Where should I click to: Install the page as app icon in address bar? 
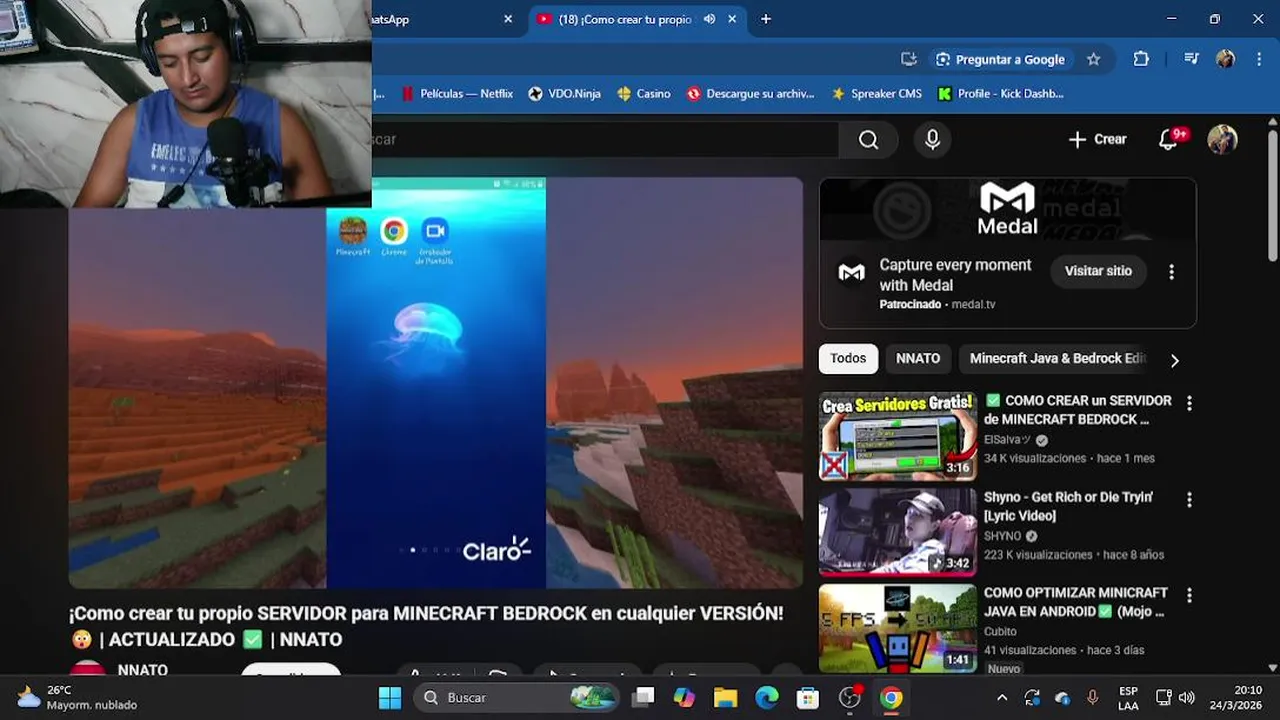(x=908, y=59)
